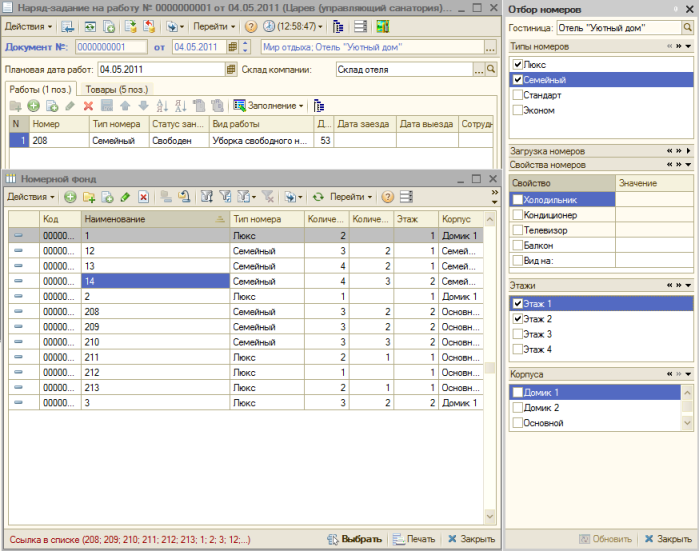The width and height of the screenshot is (699, 551).
Task: Tick the Кондиционер property checkbox
Action: pyautogui.click(x=517, y=215)
